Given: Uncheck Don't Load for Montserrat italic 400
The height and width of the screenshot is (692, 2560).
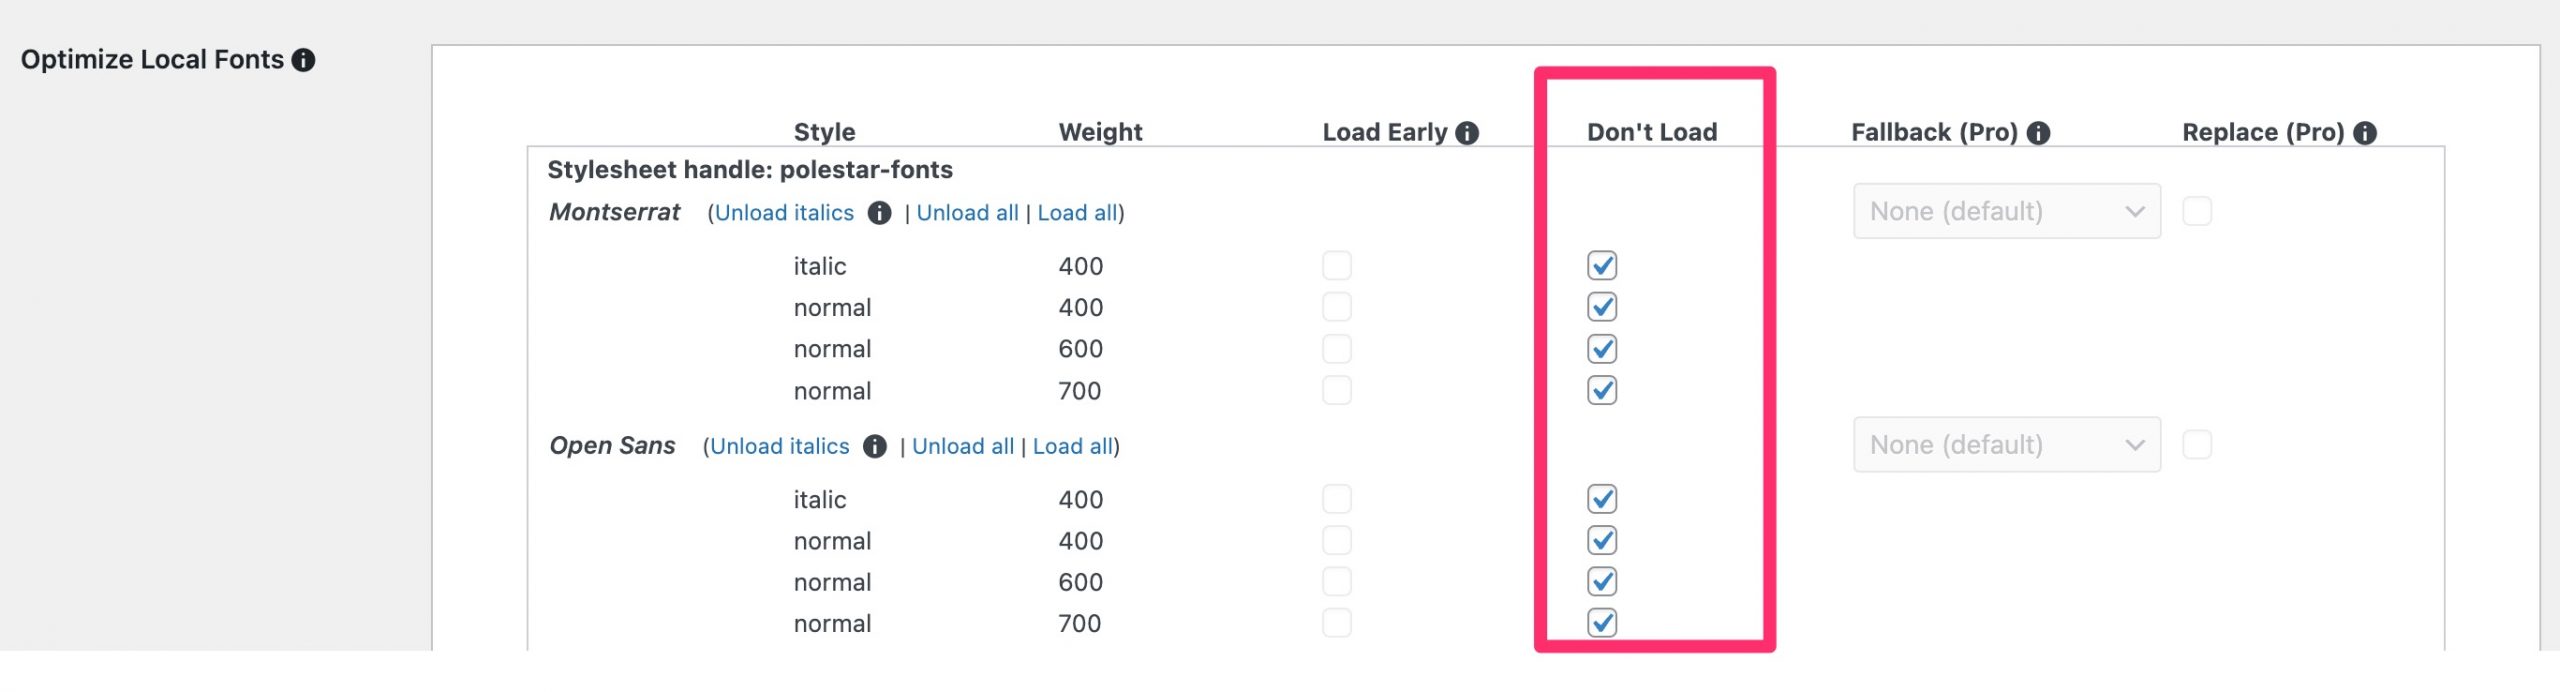Looking at the screenshot, I should (x=1602, y=266).
